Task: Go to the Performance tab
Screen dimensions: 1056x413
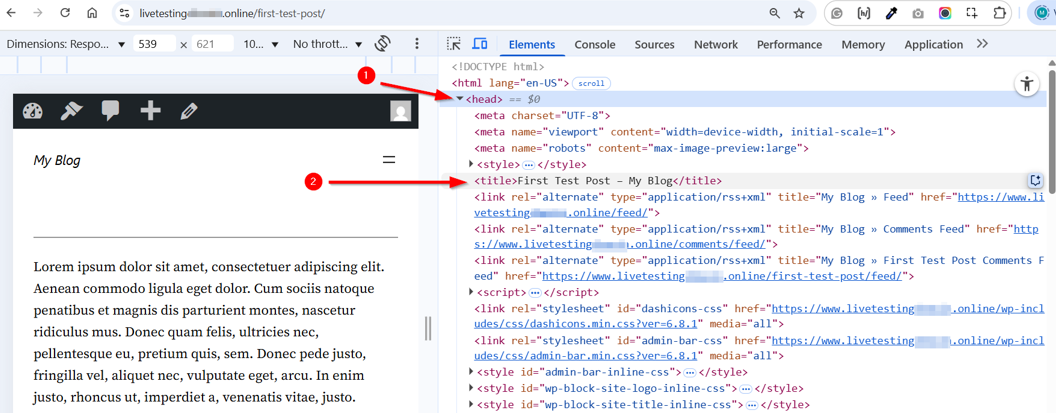Action: coord(789,44)
